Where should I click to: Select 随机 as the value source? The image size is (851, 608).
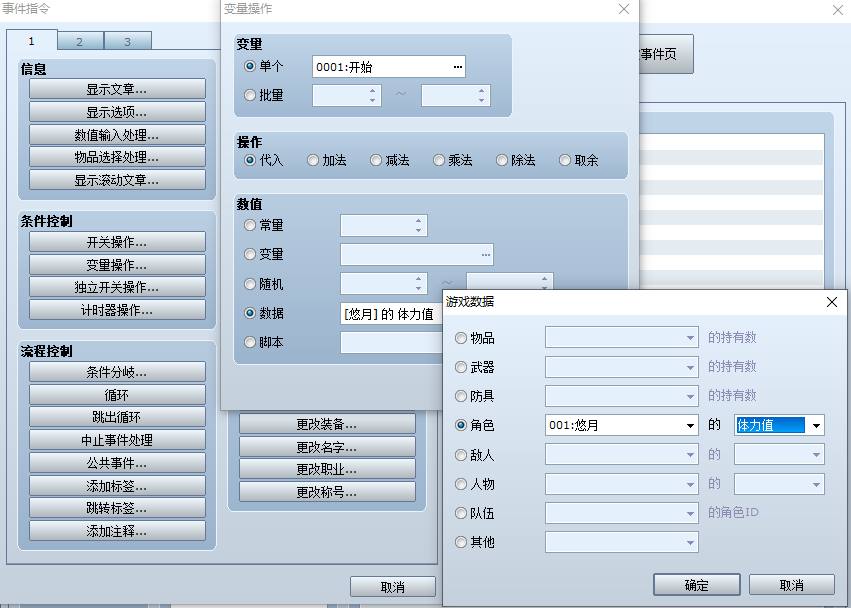pyautogui.click(x=250, y=284)
